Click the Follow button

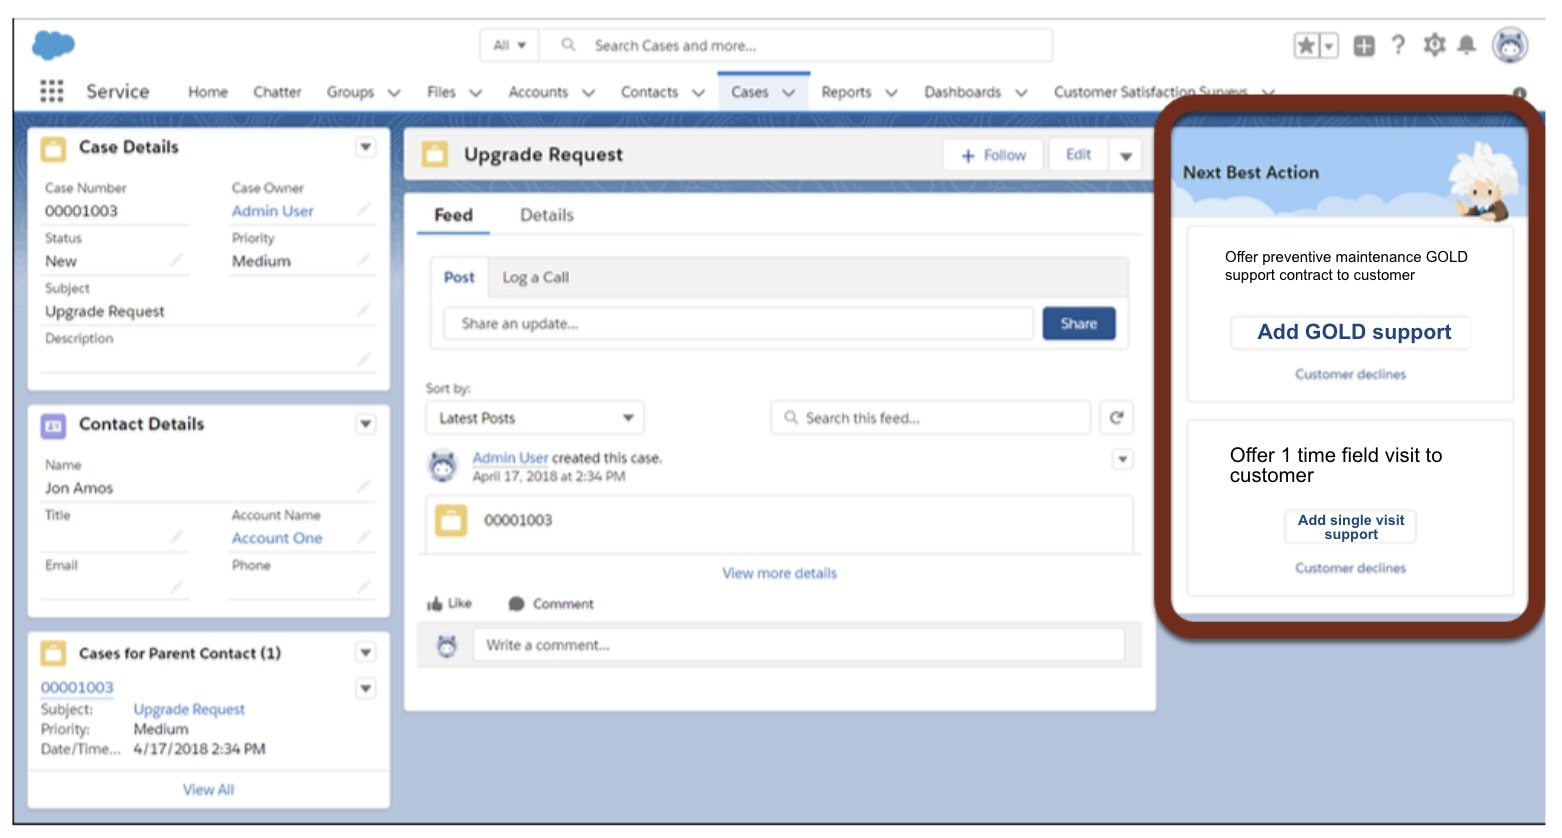click(993, 155)
